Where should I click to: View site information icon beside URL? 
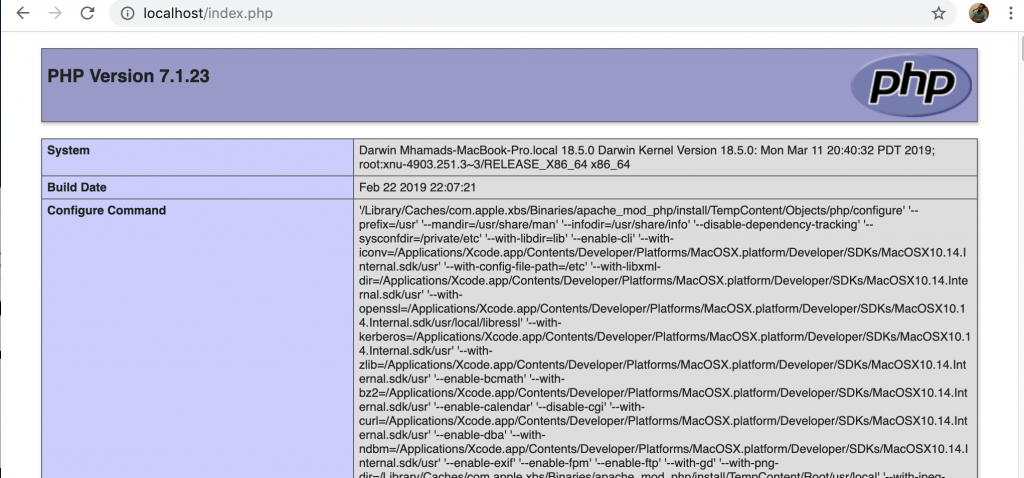[x=127, y=14]
